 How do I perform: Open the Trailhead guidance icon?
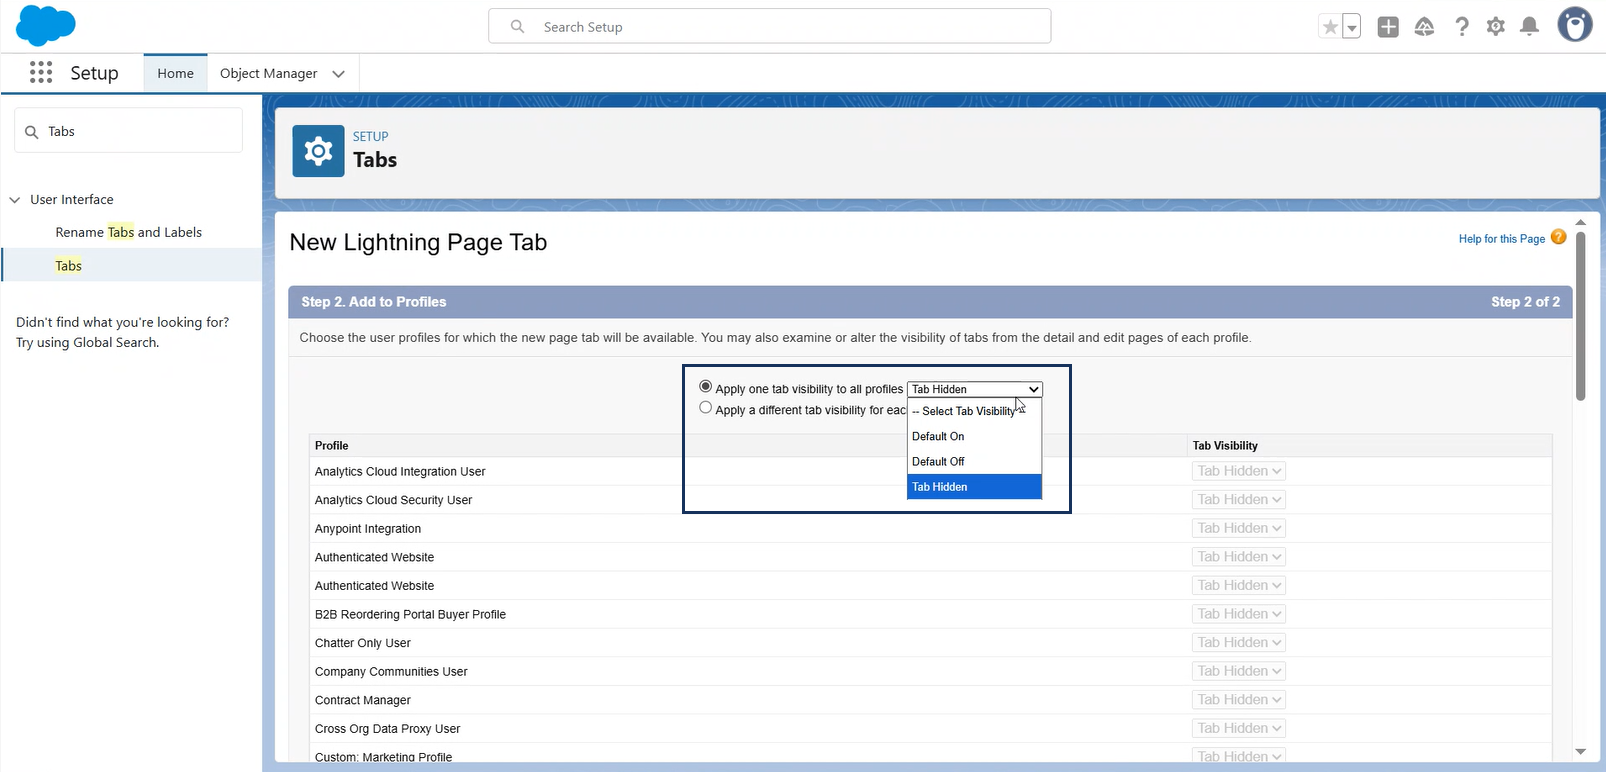pyautogui.click(x=1424, y=27)
